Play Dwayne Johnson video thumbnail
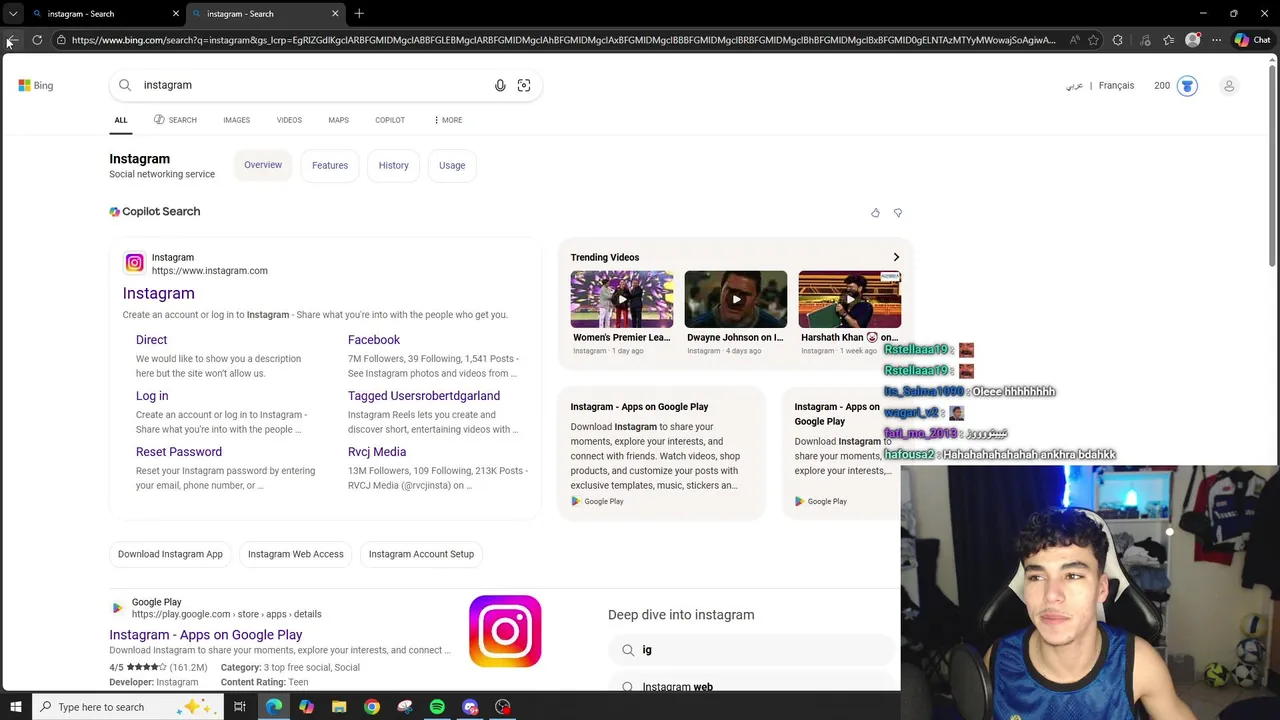1280x720 pixels. coord(736,299)
